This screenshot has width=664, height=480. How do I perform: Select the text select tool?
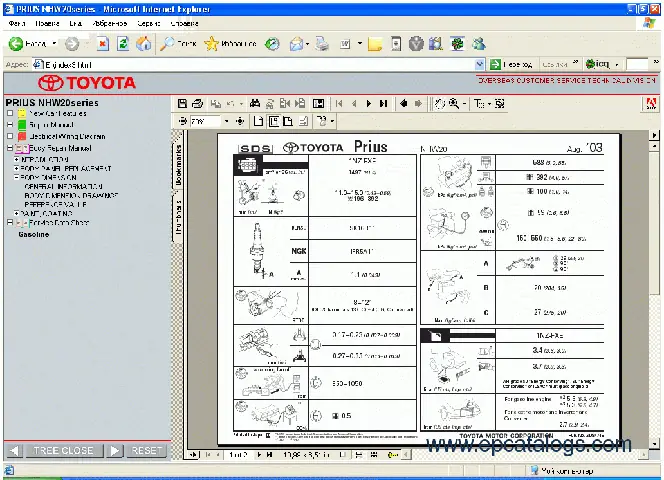pyautogui.click(x=479, y=103)
